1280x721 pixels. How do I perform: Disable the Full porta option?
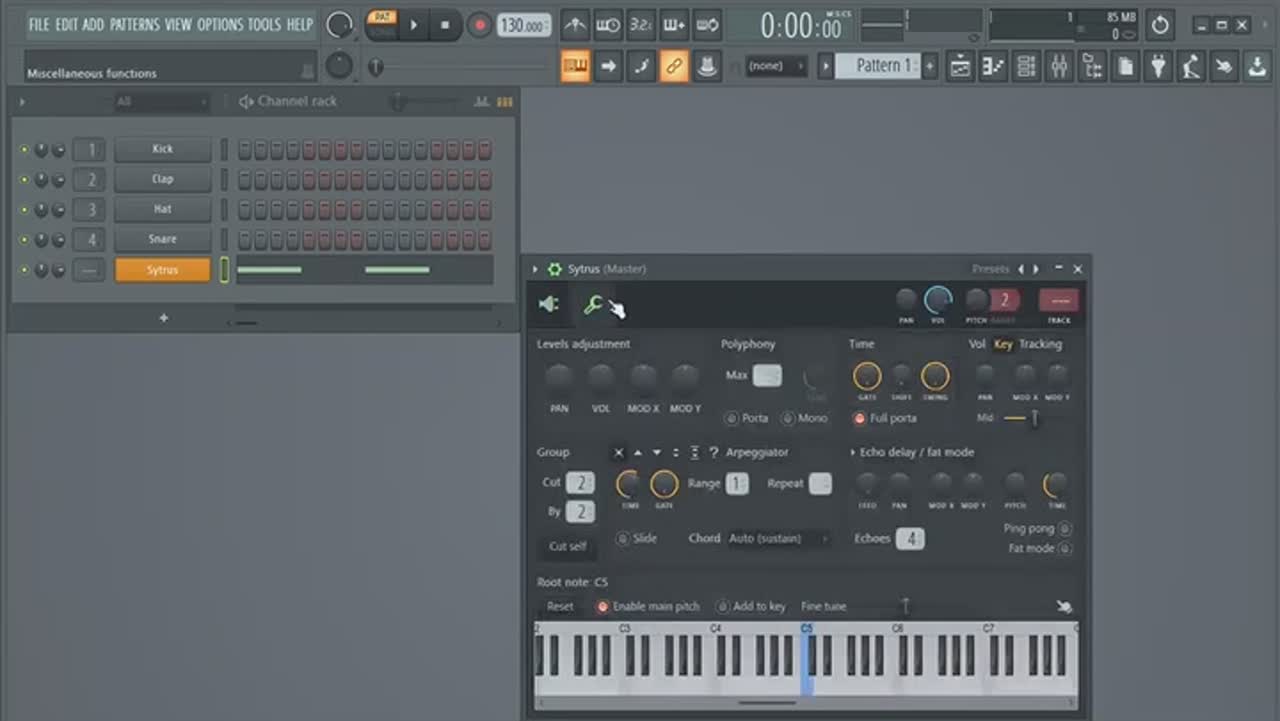click(859, 418)
